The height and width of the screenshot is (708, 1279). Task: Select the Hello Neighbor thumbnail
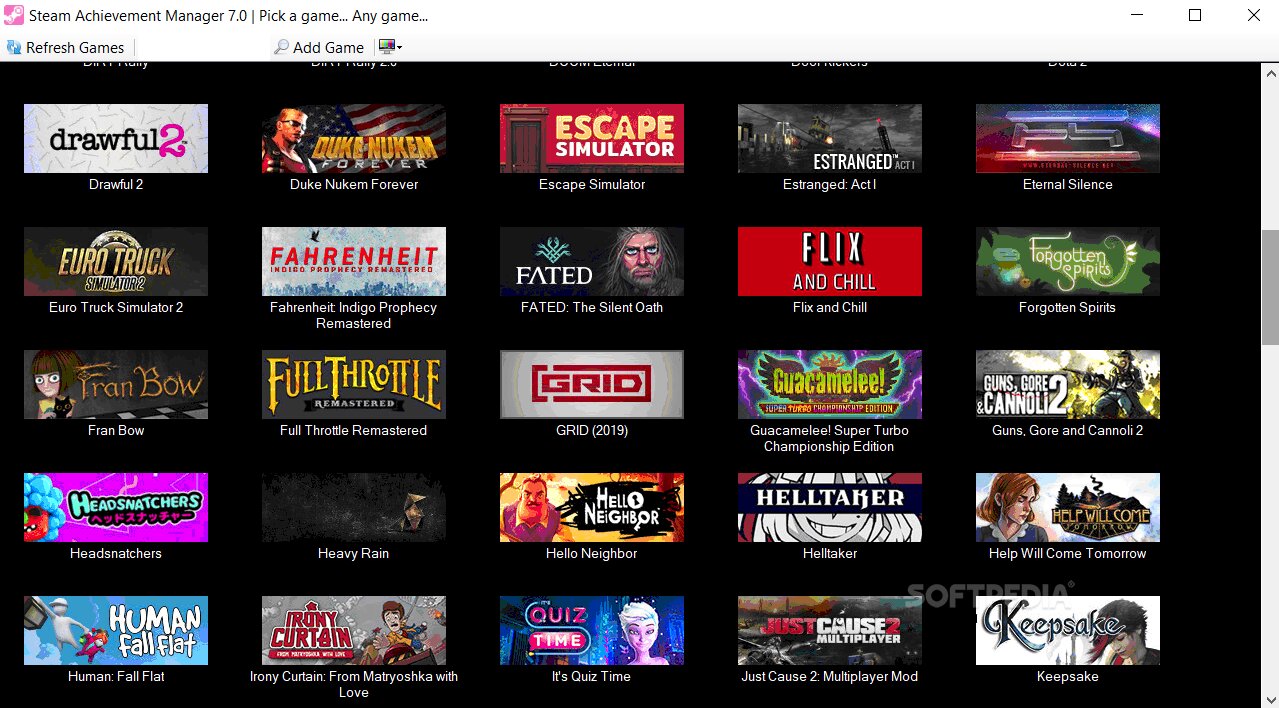coord(592,507)
